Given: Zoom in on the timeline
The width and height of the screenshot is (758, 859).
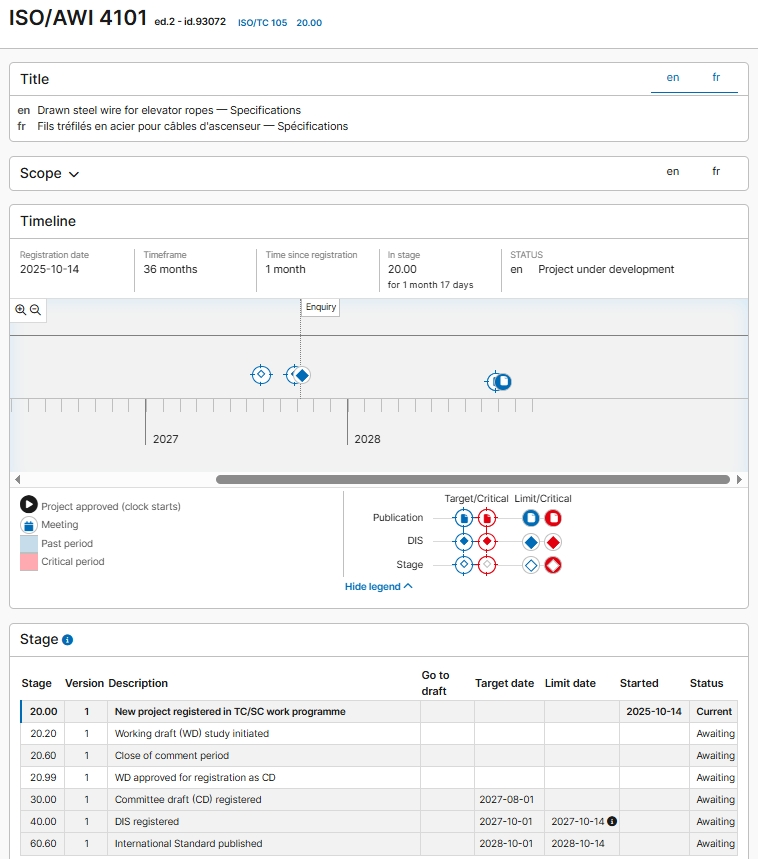Looking at the screenshot, I should 21,310.
